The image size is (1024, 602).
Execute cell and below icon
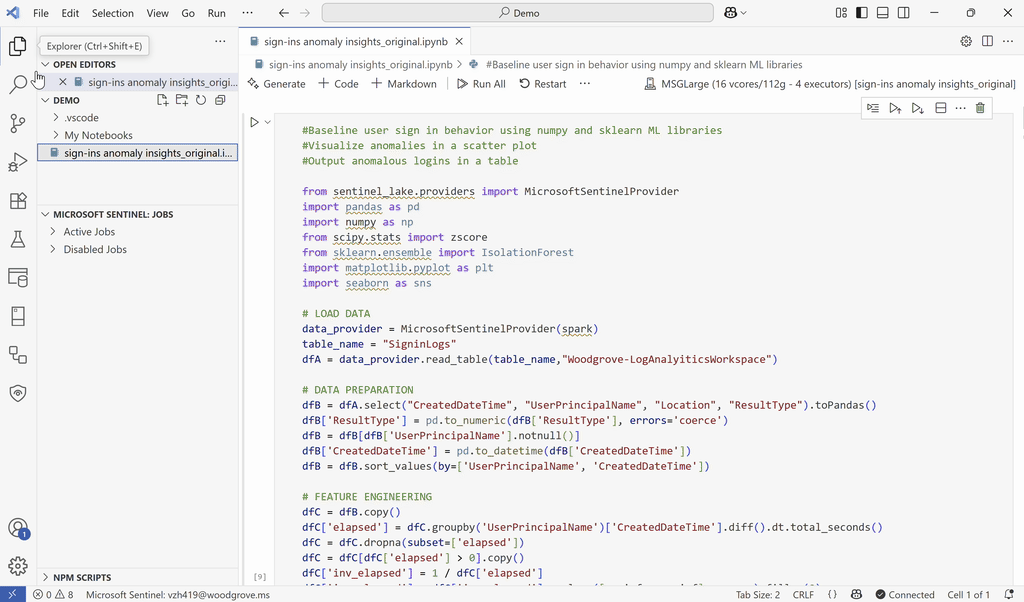[x=918, y=108]
